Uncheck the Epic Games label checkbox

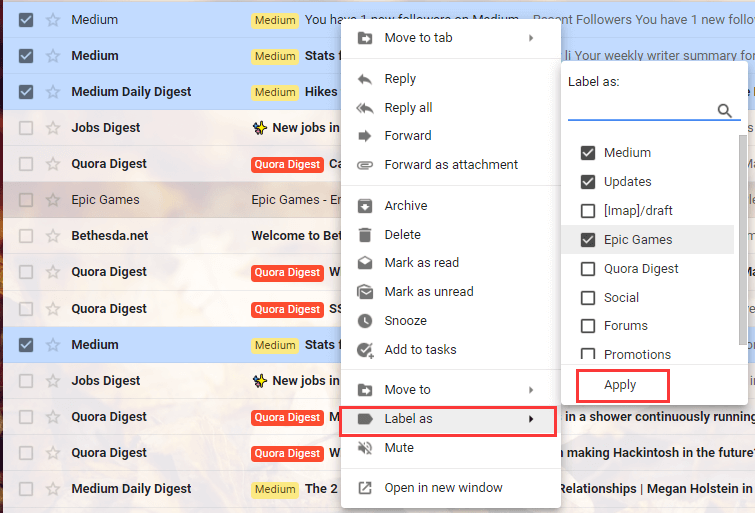(587, 239)
